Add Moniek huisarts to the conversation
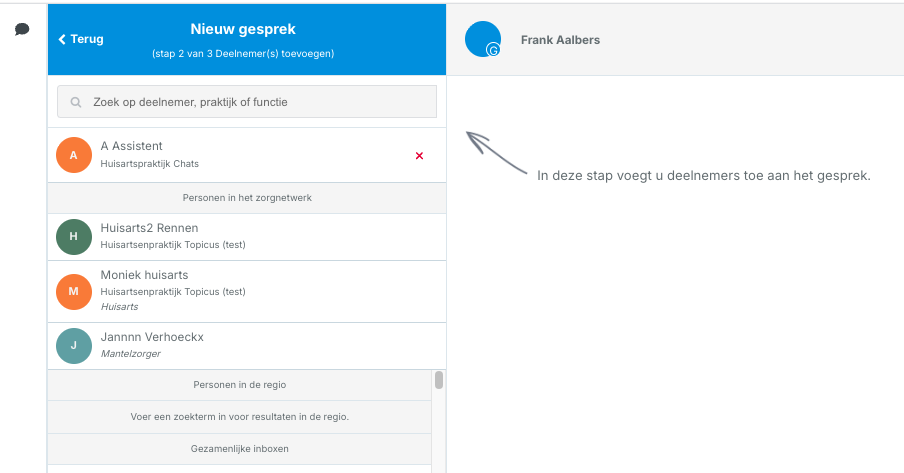 click(247, 292)
